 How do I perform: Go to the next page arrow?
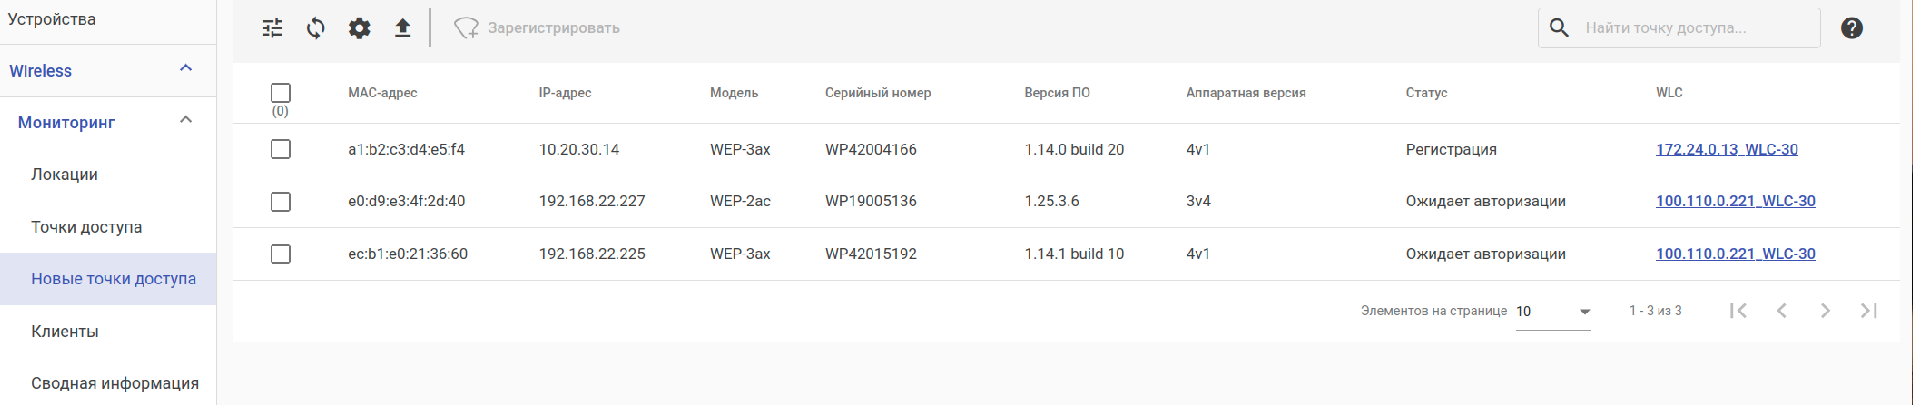tap(1825, 311)
